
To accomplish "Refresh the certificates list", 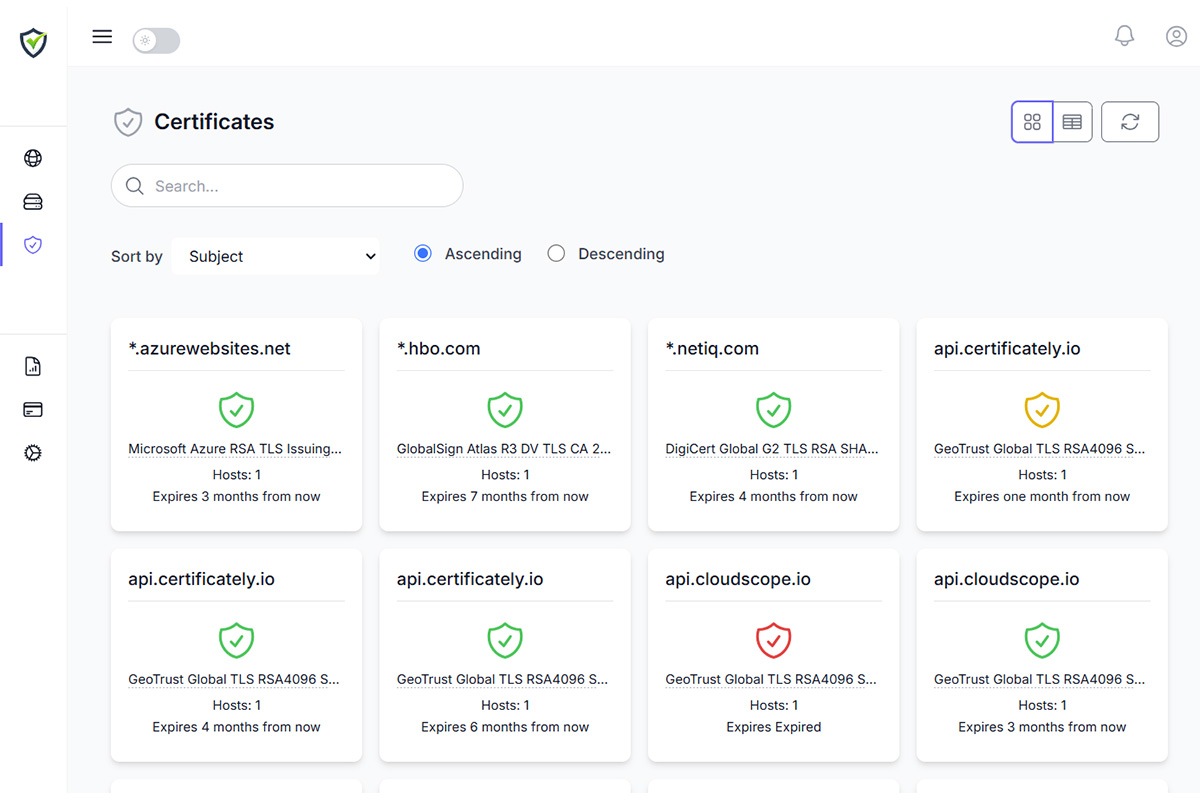I will [1130, 122].
